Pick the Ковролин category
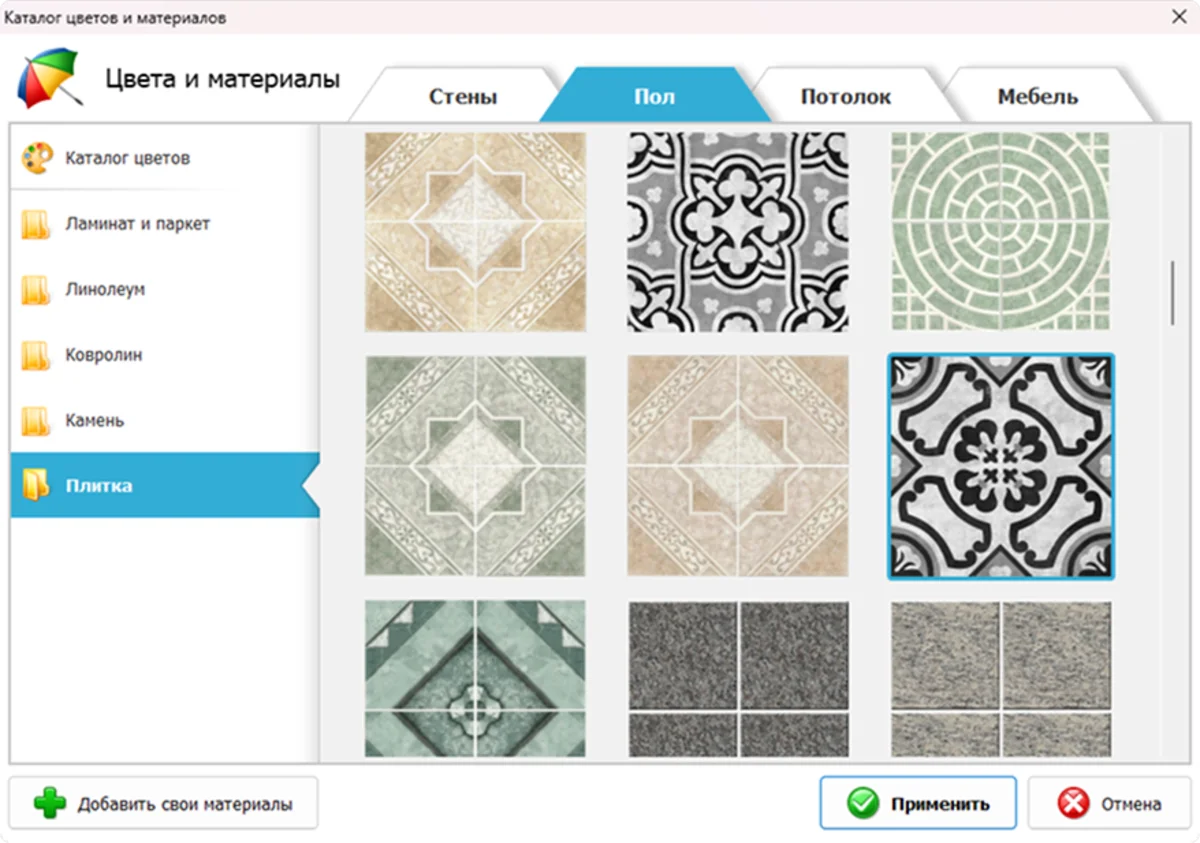This screenshot has height=843, width=1200. click(165, 355)
